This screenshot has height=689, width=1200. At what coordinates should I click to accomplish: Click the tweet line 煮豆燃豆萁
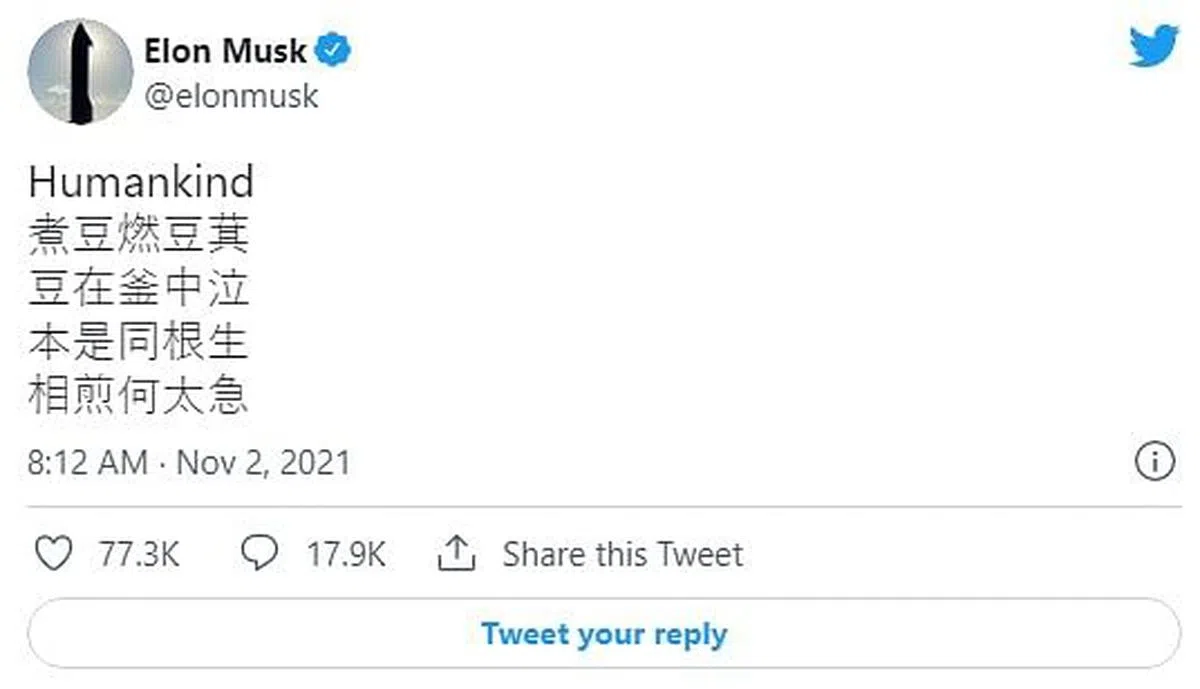tap(138, 236)
